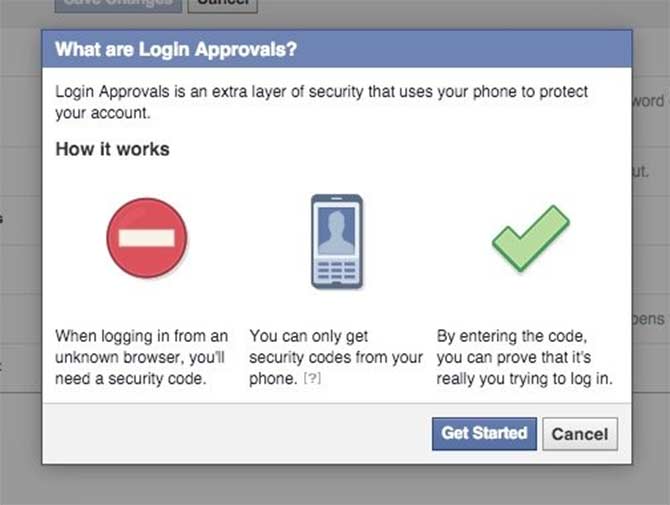Click the red no-entry sign icon

[x=147, y=238]
